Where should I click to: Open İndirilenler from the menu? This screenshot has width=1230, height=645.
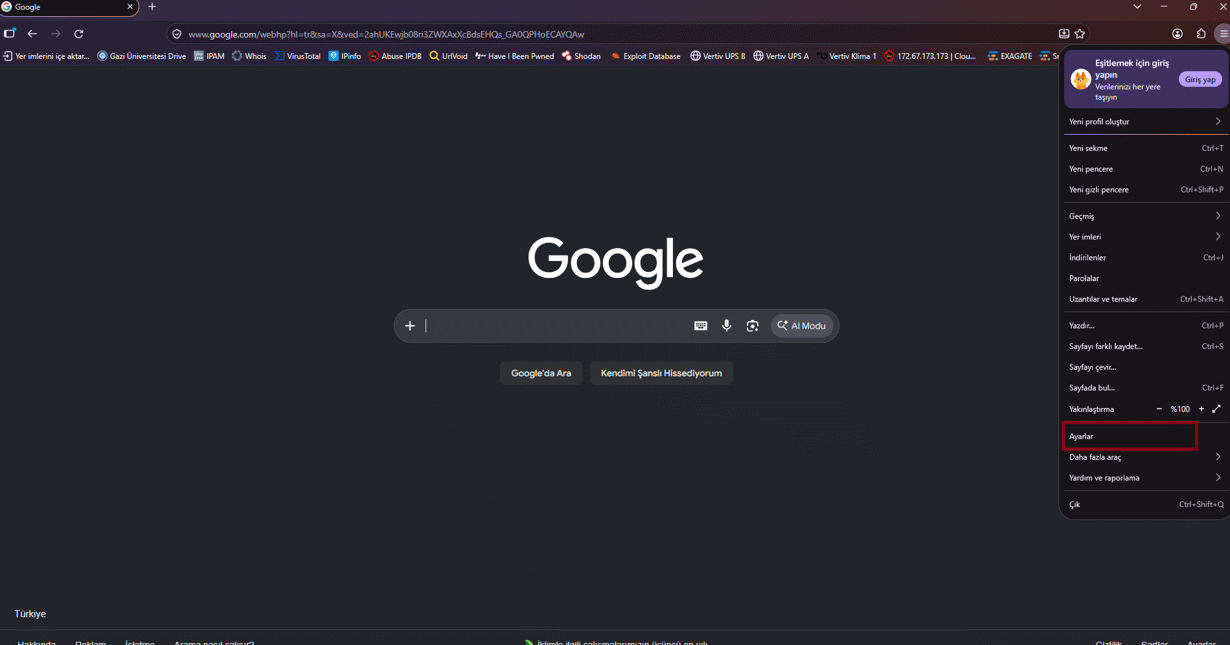(1145, 258)
